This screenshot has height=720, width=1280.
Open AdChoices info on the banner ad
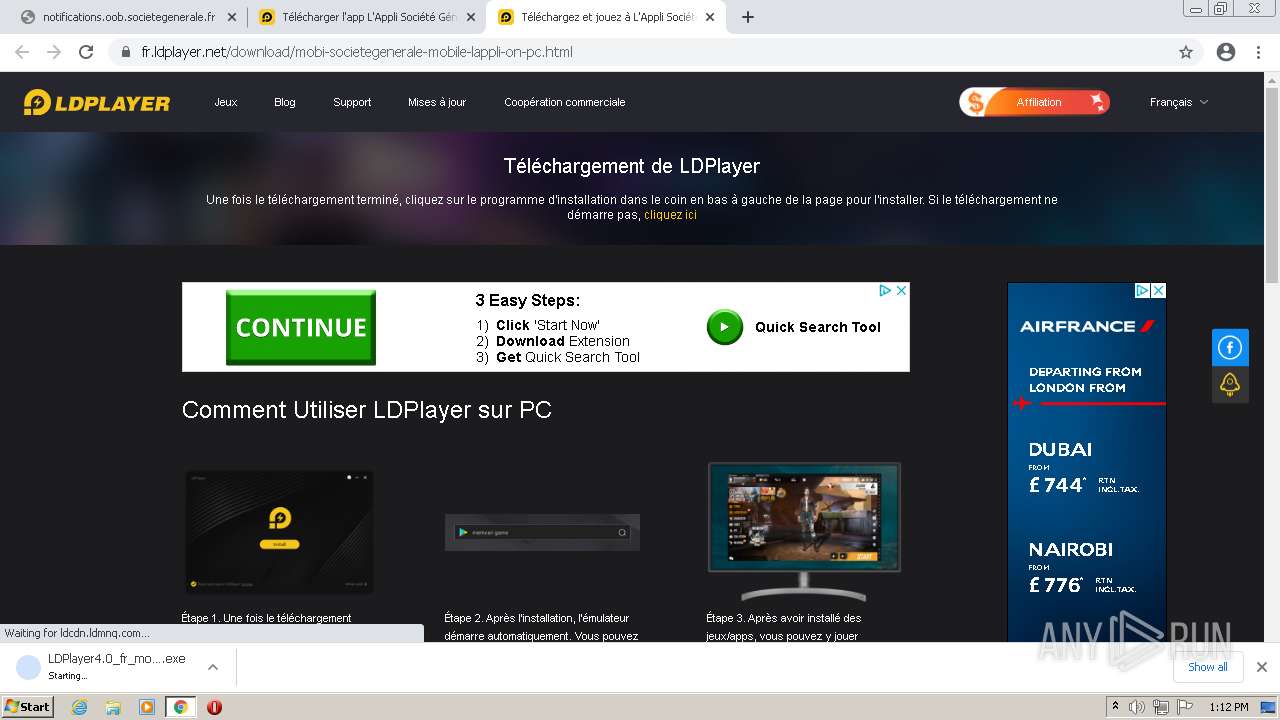tap(885, 290)
